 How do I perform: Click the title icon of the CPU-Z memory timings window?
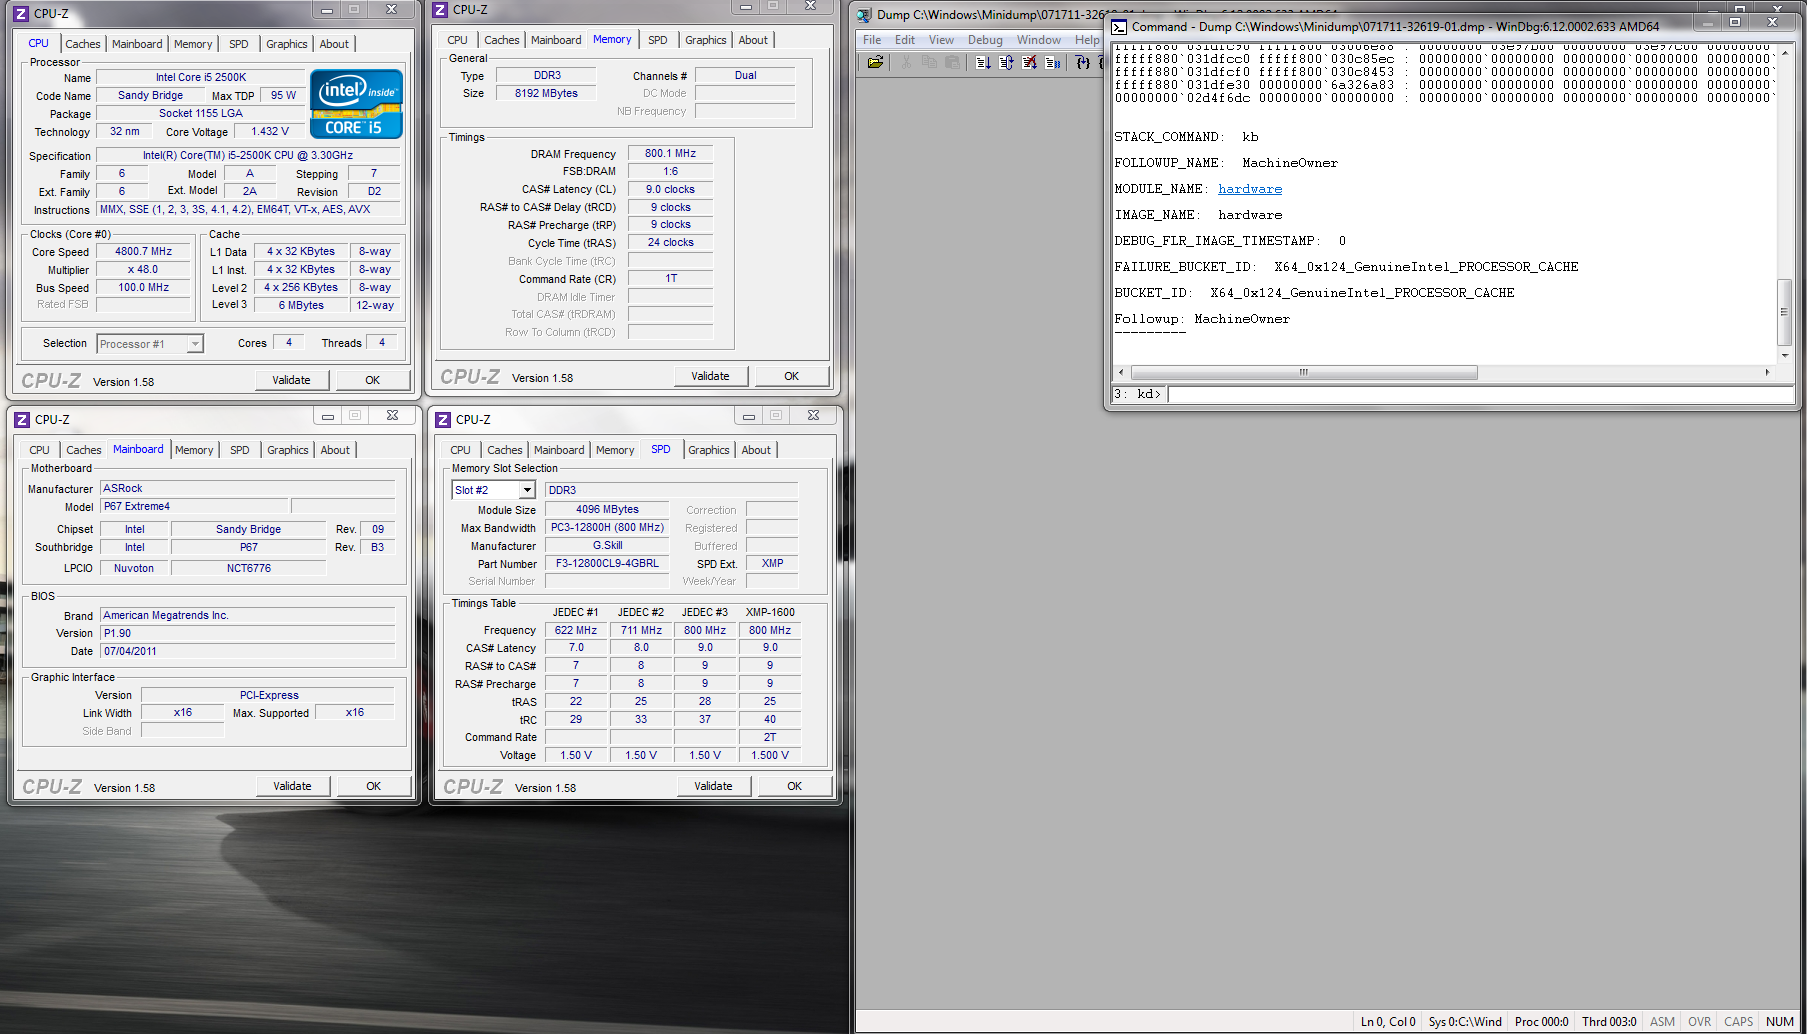[440, 10]
